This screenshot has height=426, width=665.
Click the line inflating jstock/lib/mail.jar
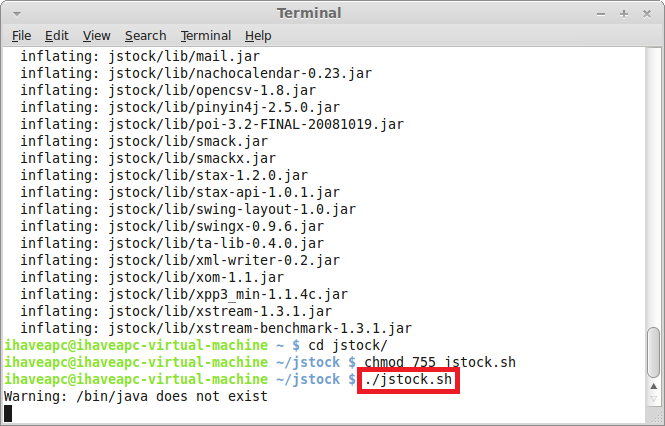pyautogui.click(x=140, y=56)
